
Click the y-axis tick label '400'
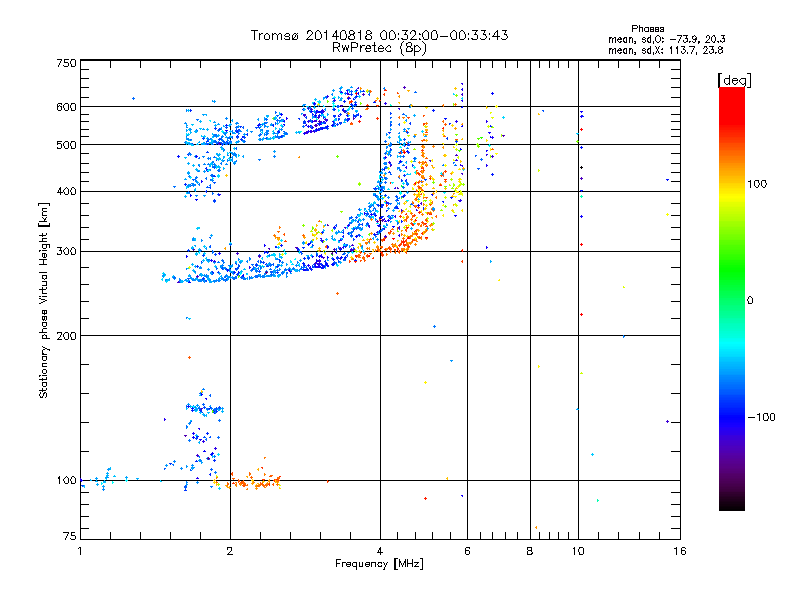click(67, 192)
